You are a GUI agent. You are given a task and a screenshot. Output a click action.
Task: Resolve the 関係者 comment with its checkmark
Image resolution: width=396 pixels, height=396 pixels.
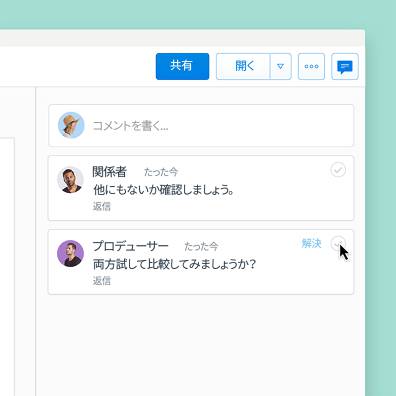tap(338, 170)
